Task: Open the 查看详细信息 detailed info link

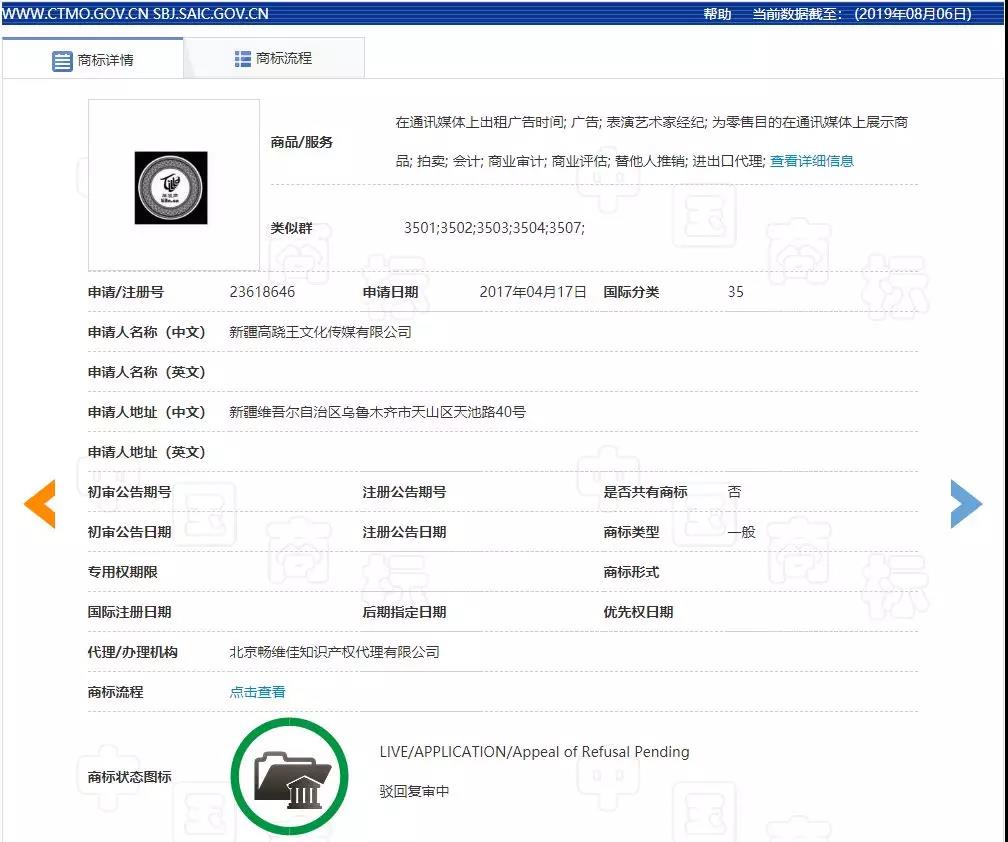Action: (x=813, y=160)
